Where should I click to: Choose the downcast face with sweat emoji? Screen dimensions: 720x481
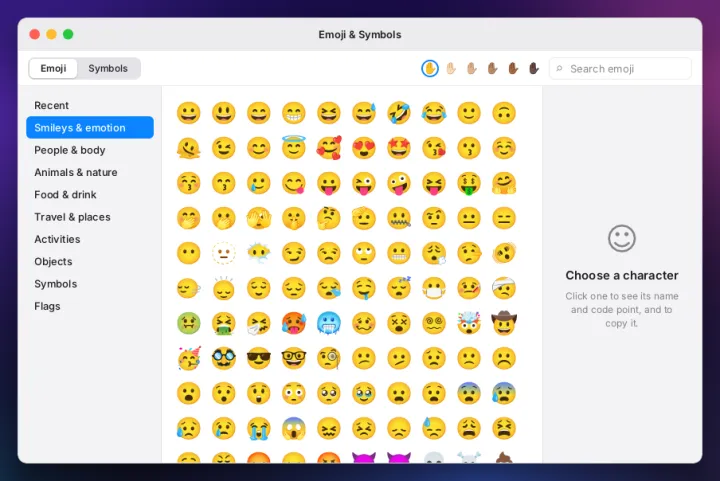[434, 429]
